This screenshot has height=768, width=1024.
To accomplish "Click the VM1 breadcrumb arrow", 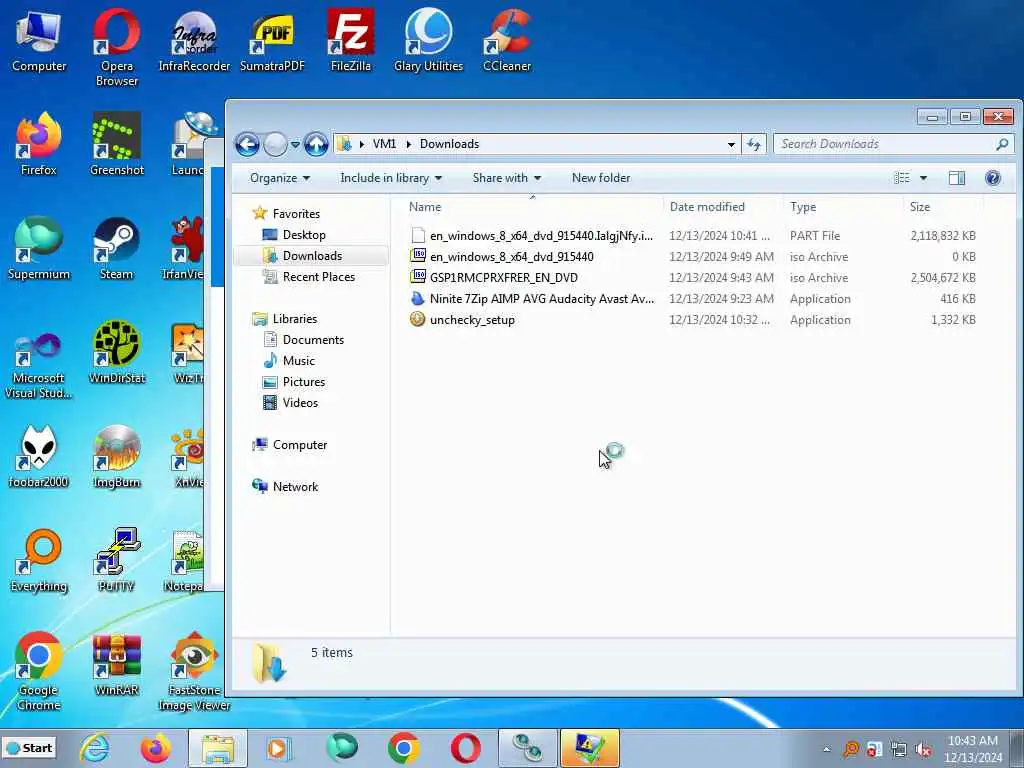I will 408,144.
